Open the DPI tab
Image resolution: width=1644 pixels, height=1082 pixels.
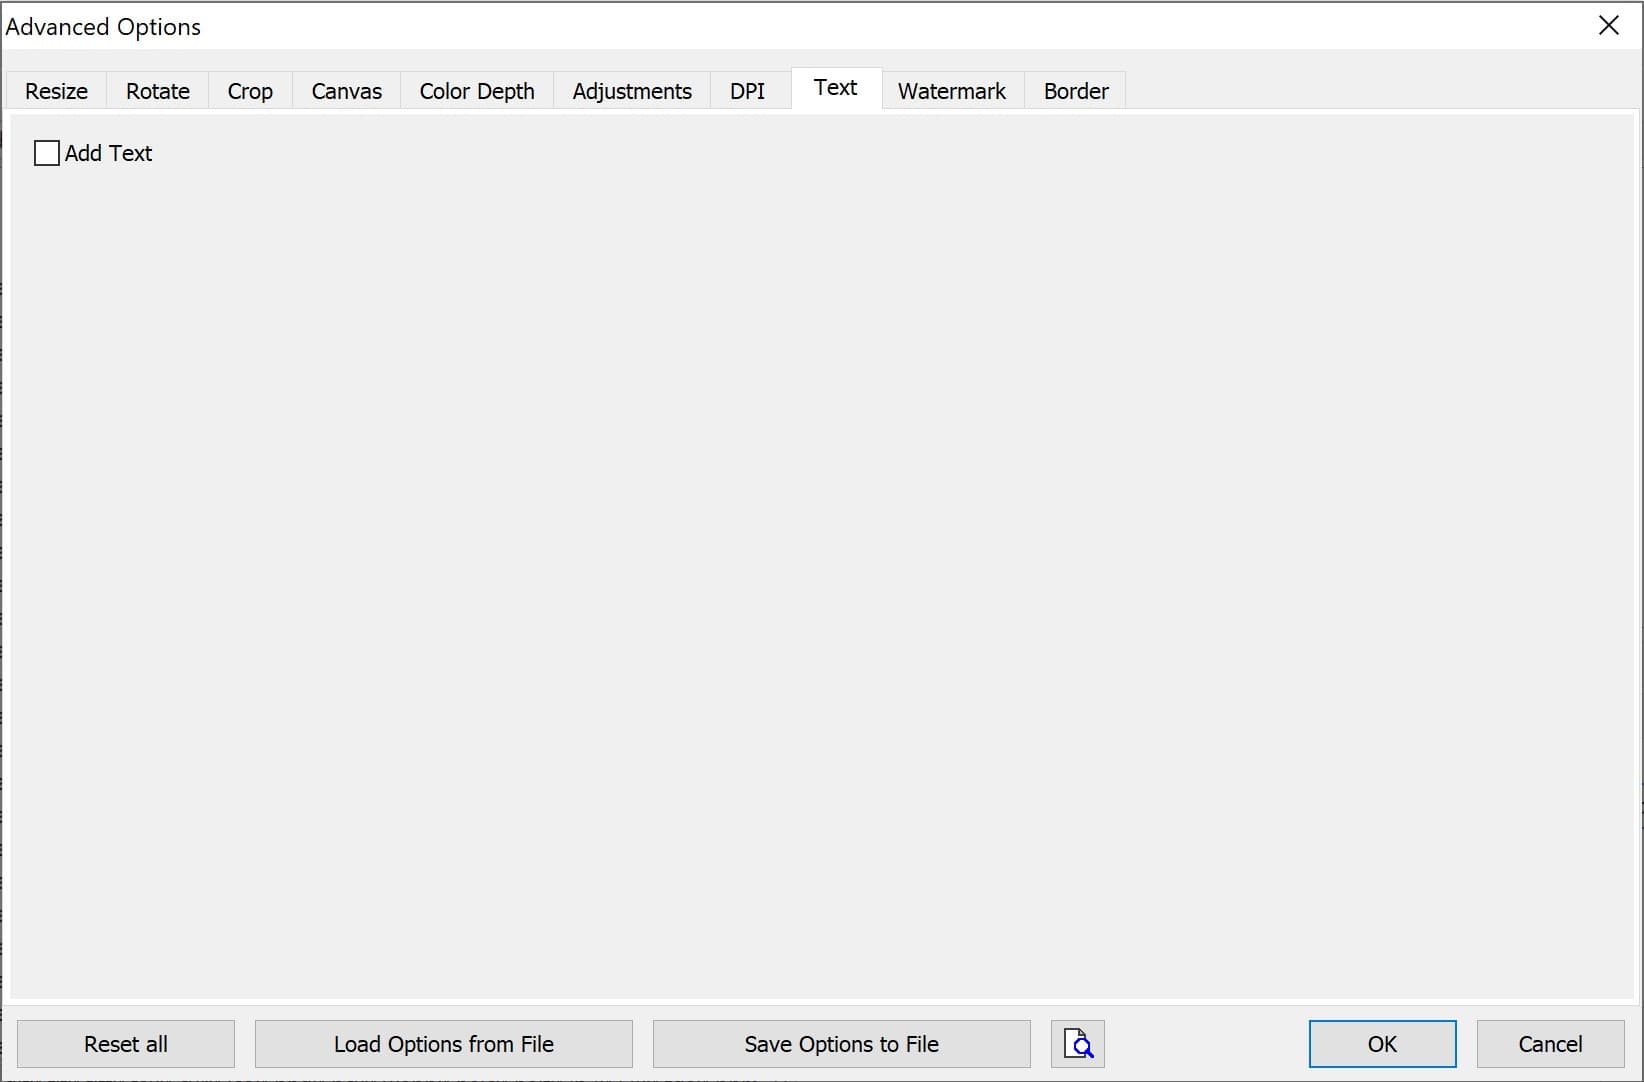pos(747,91)
